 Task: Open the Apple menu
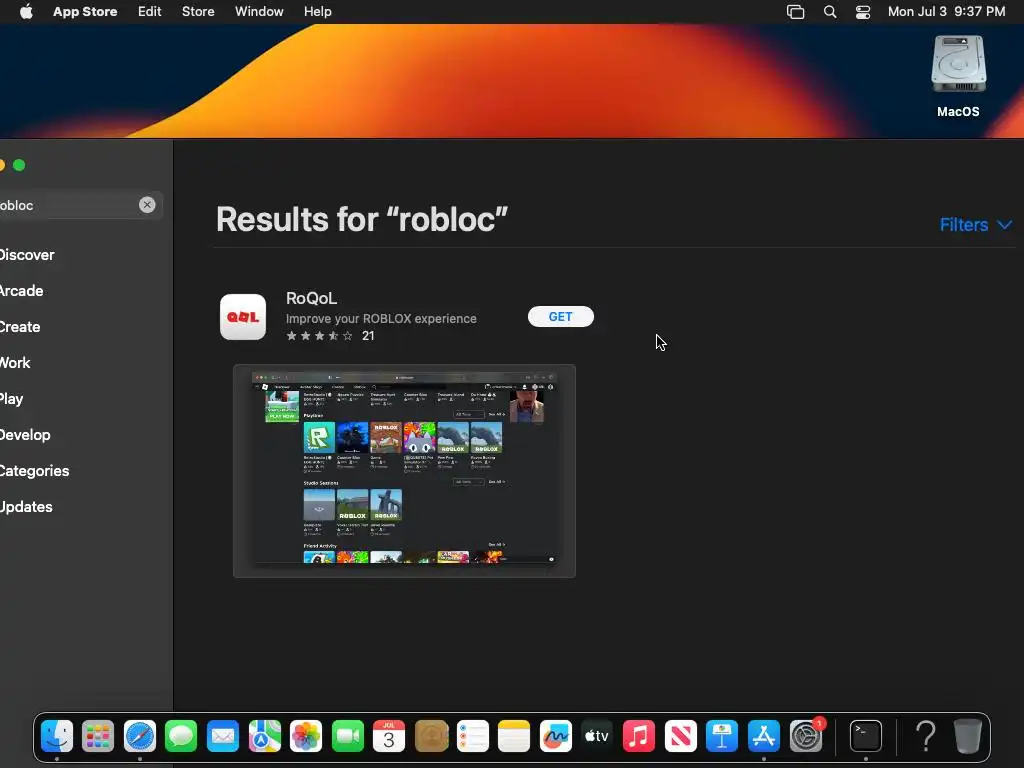pyautogui.click(x=26, y=12)
